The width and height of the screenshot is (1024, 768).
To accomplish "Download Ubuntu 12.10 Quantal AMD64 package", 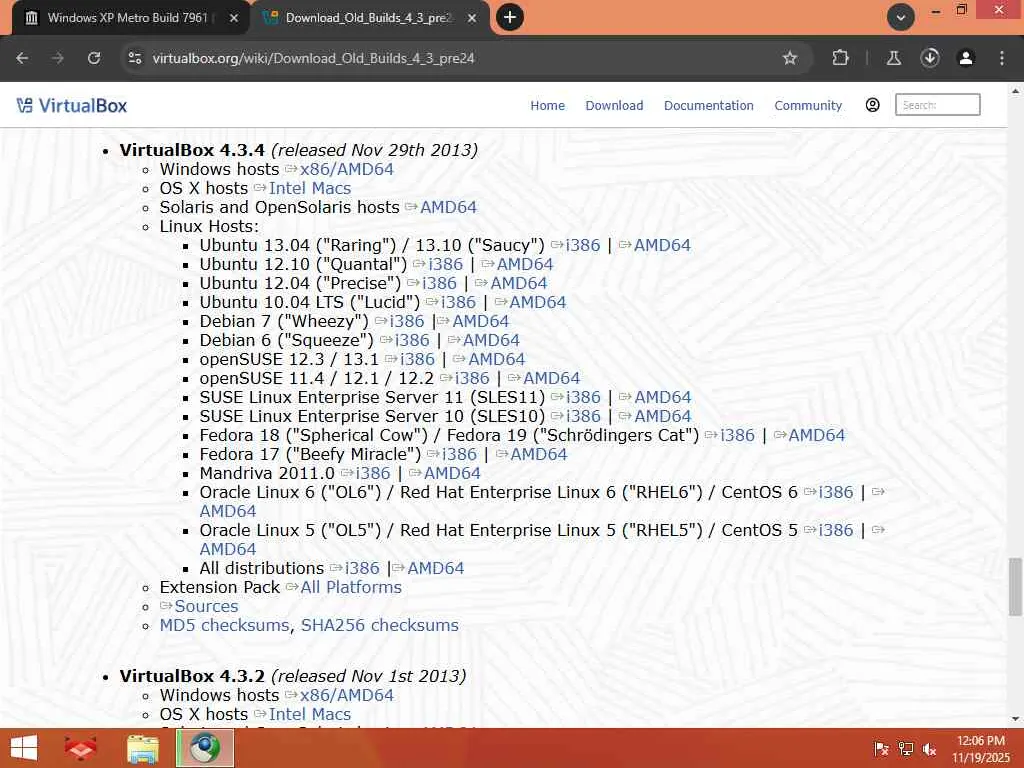I will 524,264.
